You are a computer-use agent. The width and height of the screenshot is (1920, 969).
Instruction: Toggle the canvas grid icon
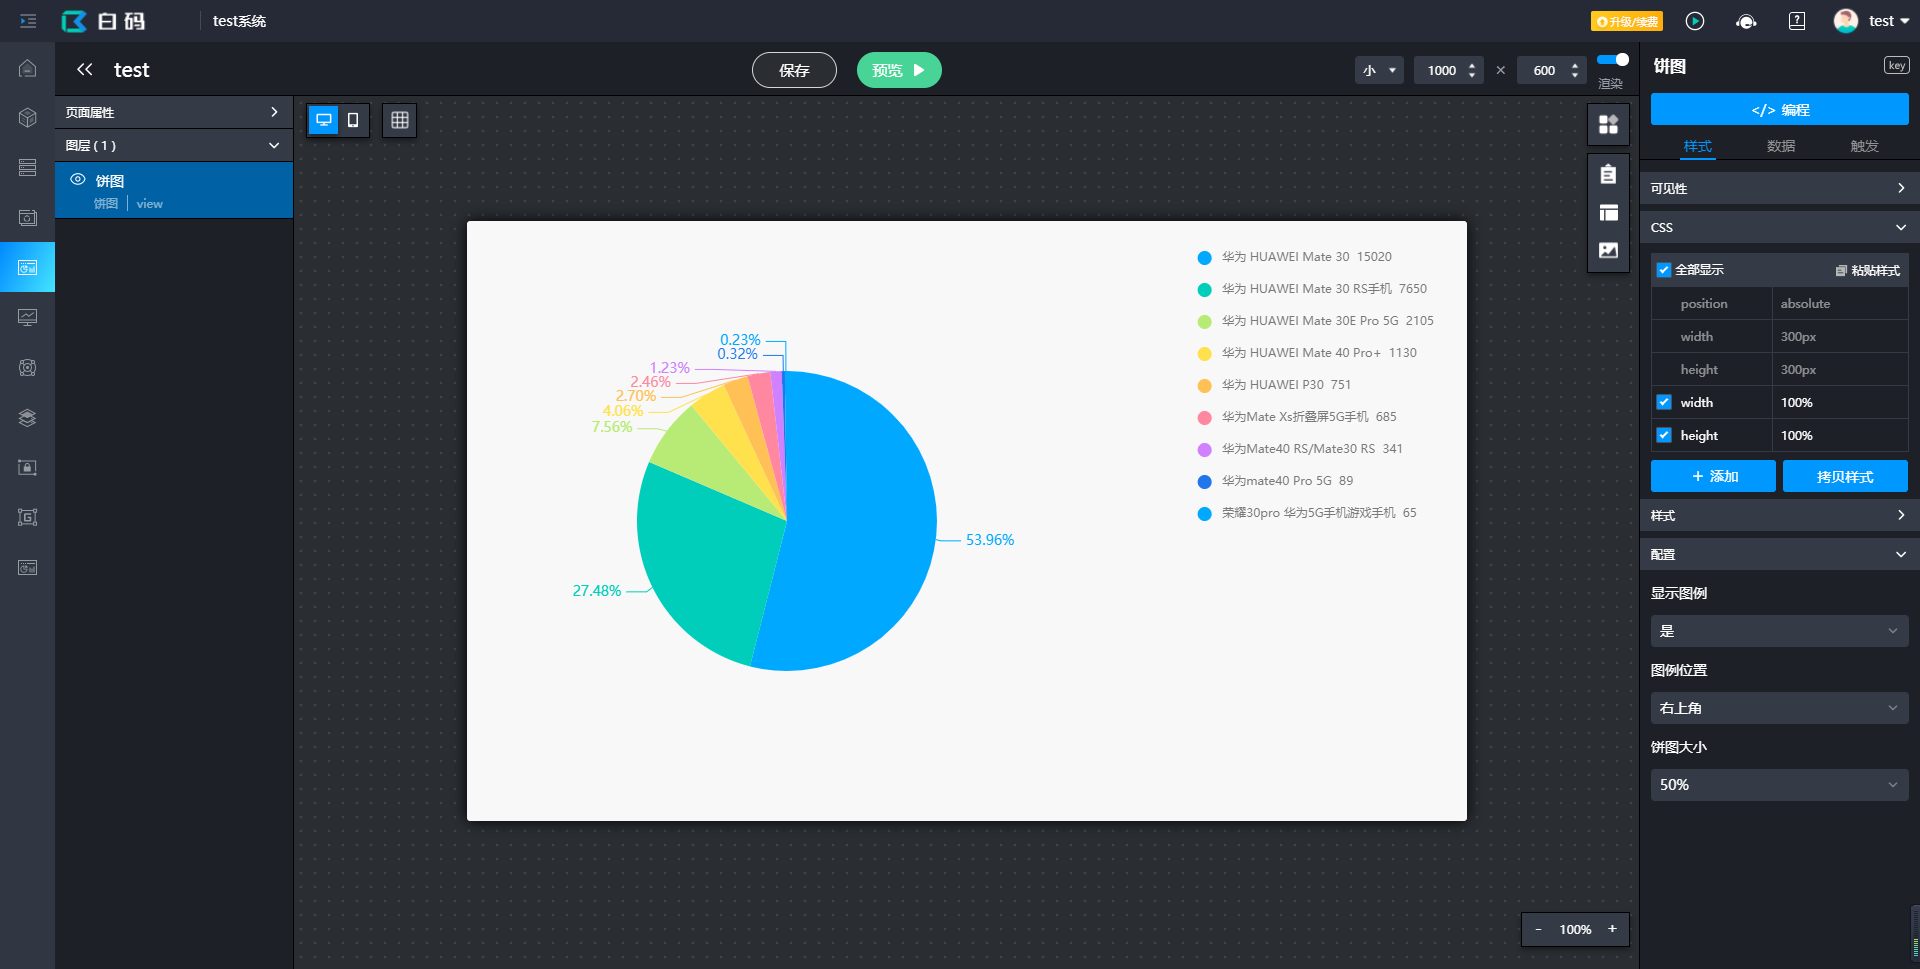click(x=400, y=120)
